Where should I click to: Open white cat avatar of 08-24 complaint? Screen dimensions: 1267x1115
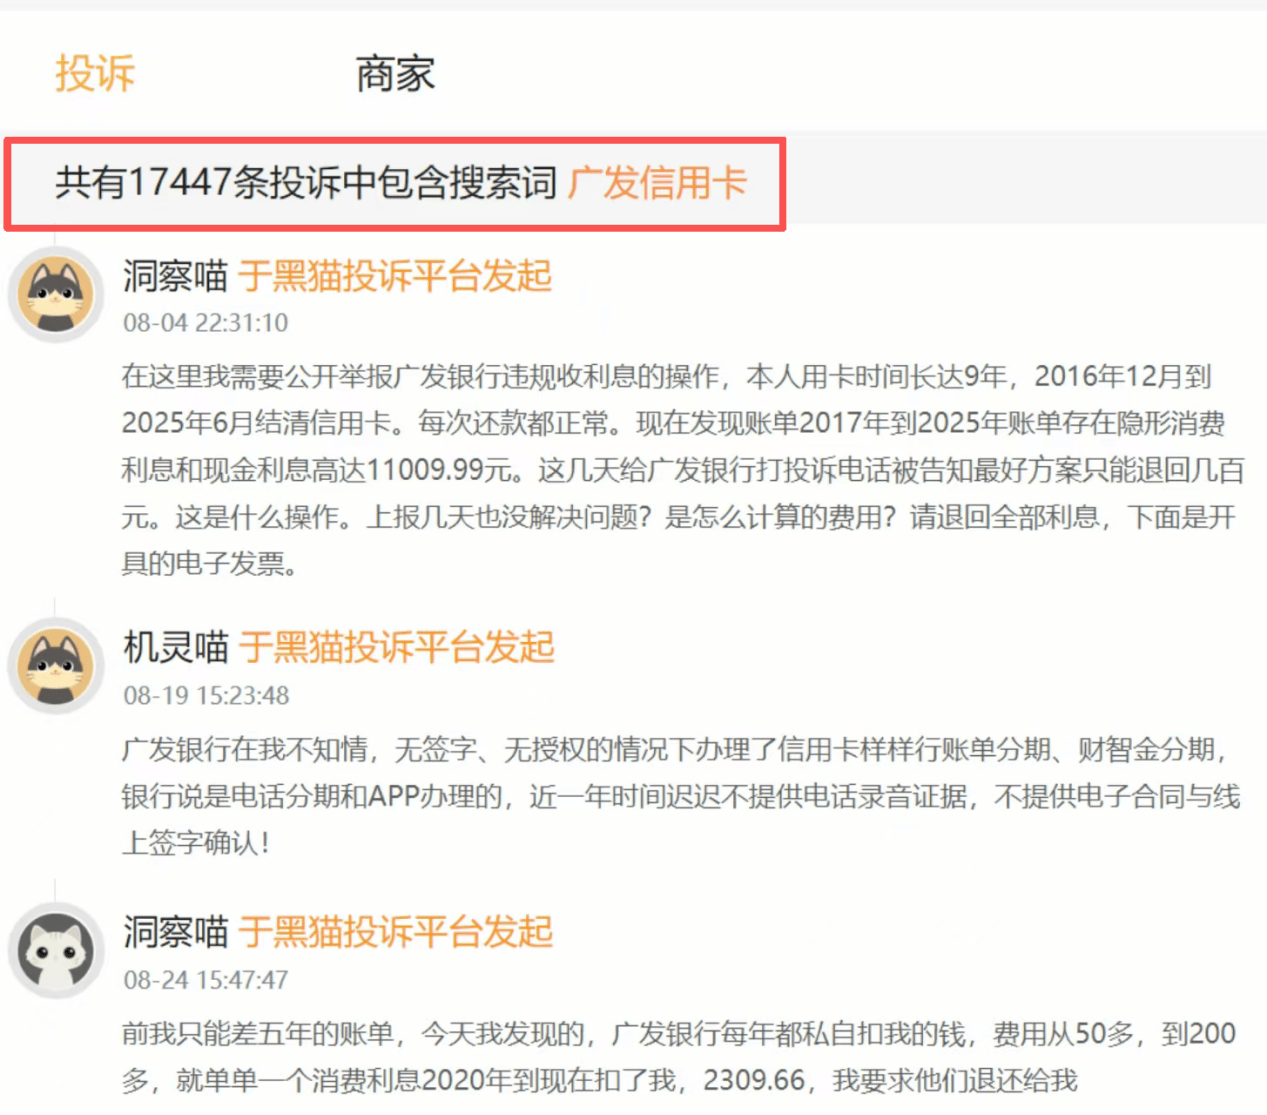[56, 950]
